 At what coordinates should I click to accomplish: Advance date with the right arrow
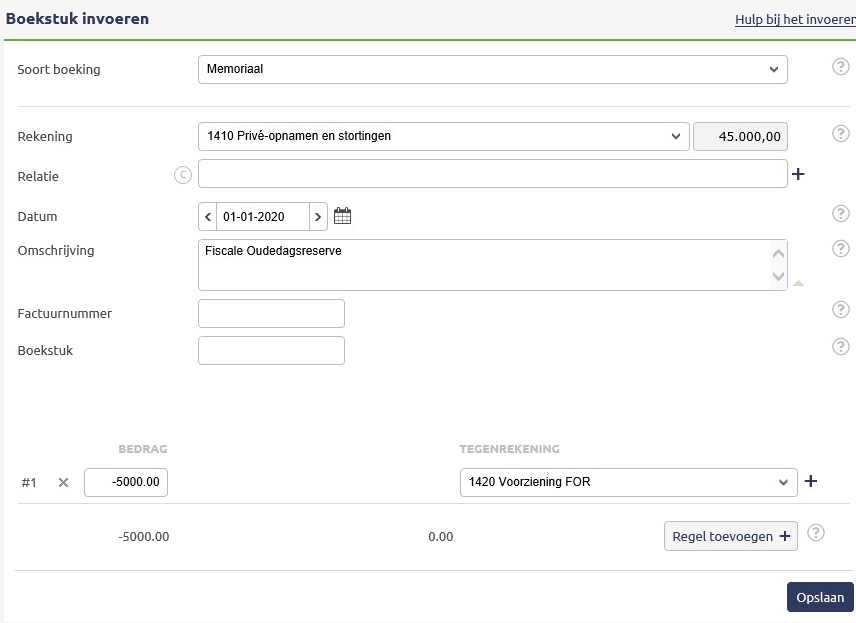click(318, 216)
